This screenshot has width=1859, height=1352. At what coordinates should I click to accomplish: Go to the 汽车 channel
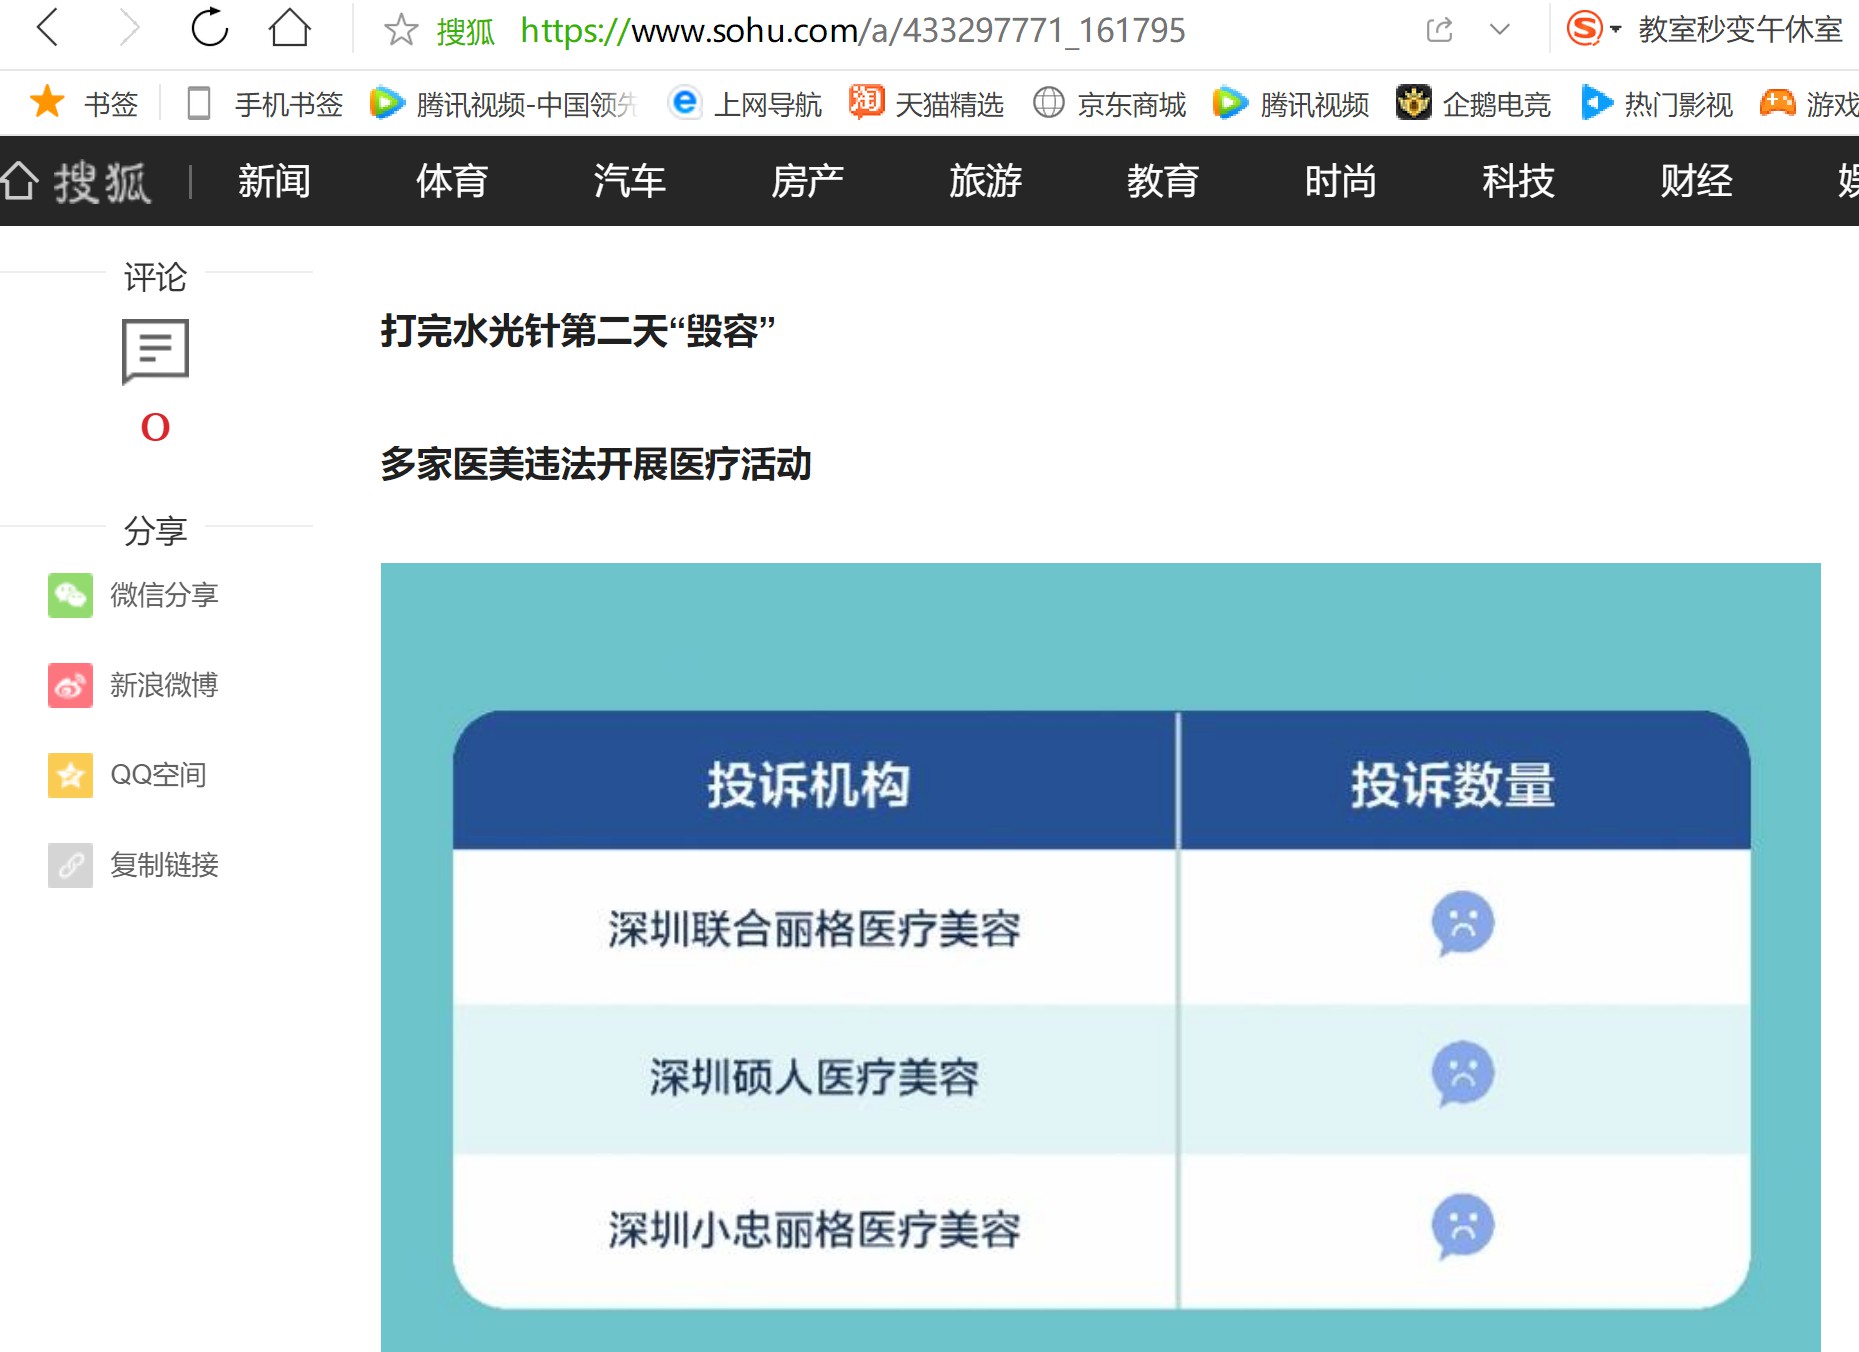630,181
